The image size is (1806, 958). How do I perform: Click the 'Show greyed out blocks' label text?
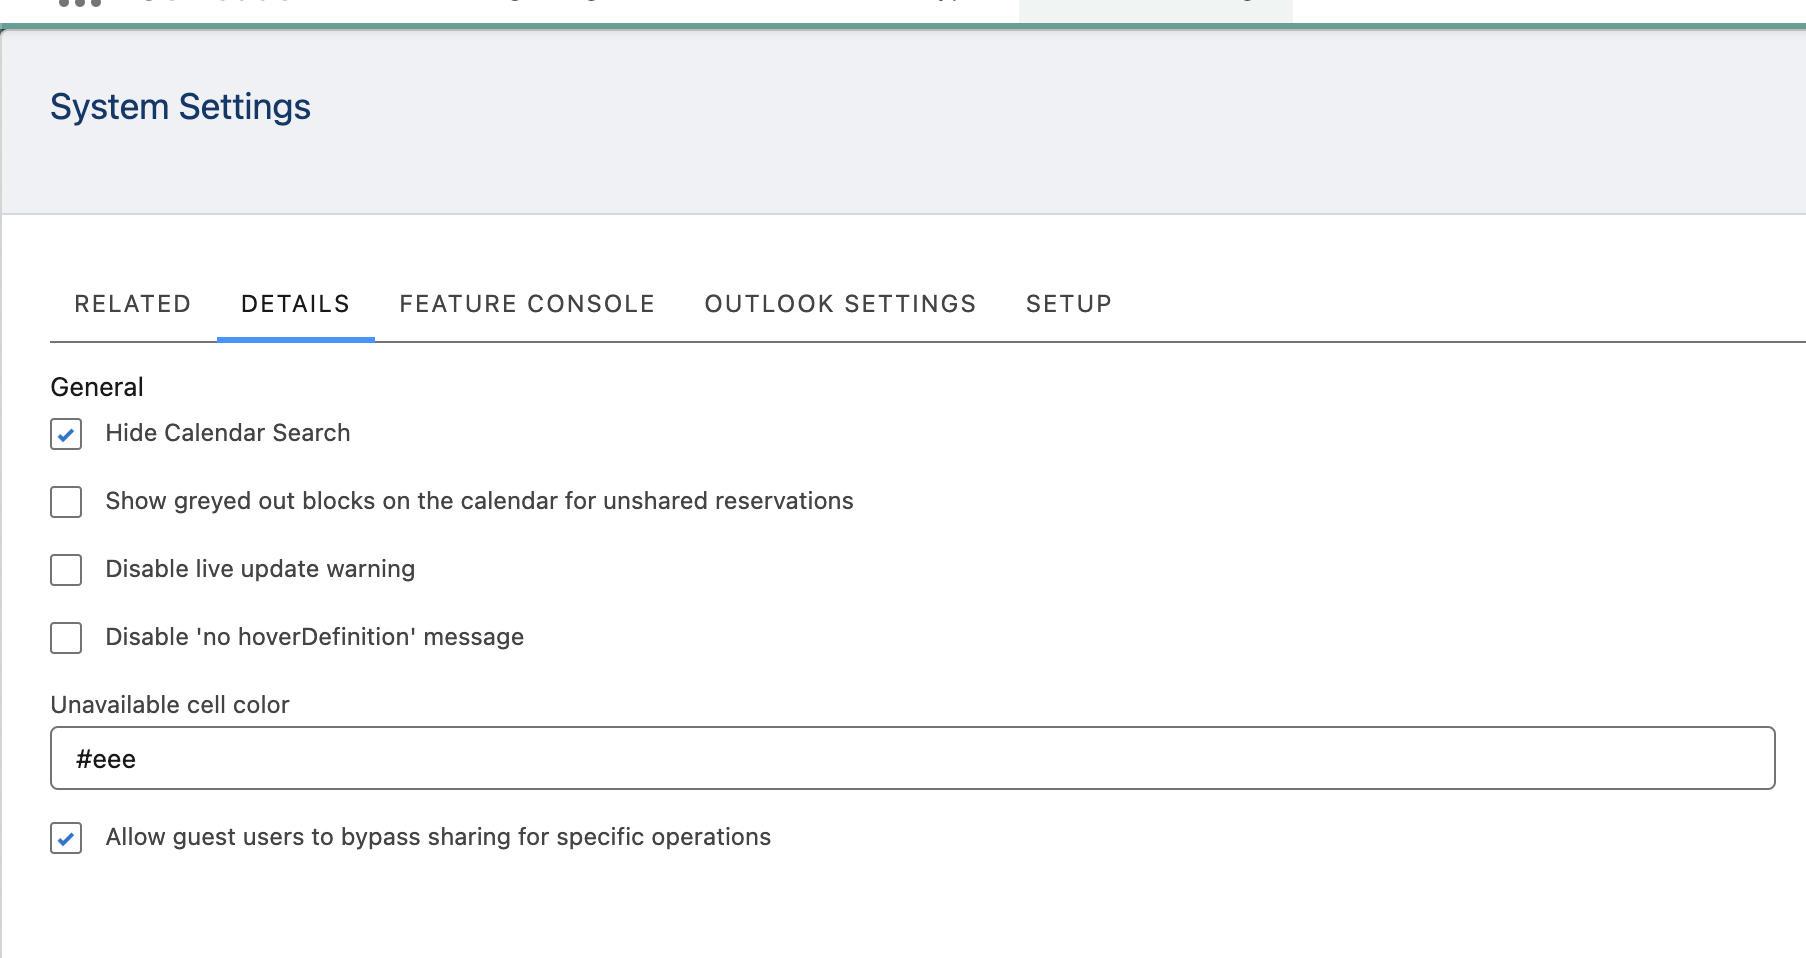point(479,501)
